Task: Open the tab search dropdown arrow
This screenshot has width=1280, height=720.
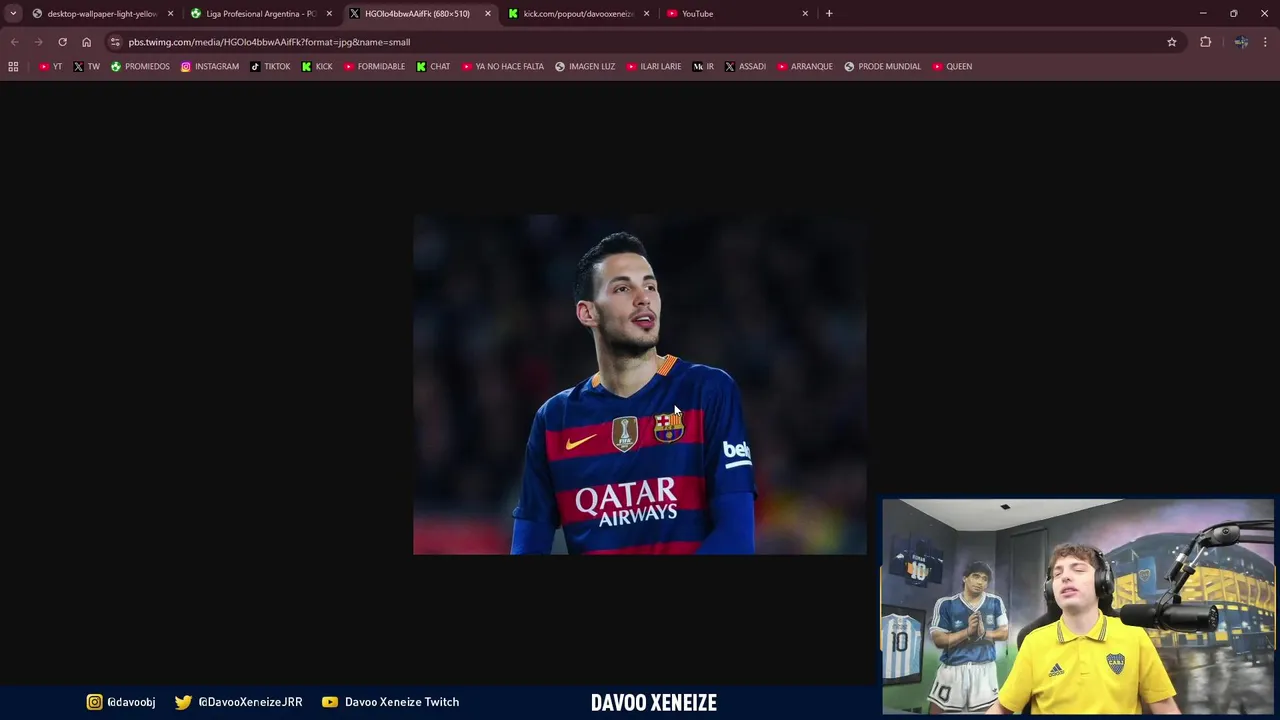Action: (x=13, y=14)
